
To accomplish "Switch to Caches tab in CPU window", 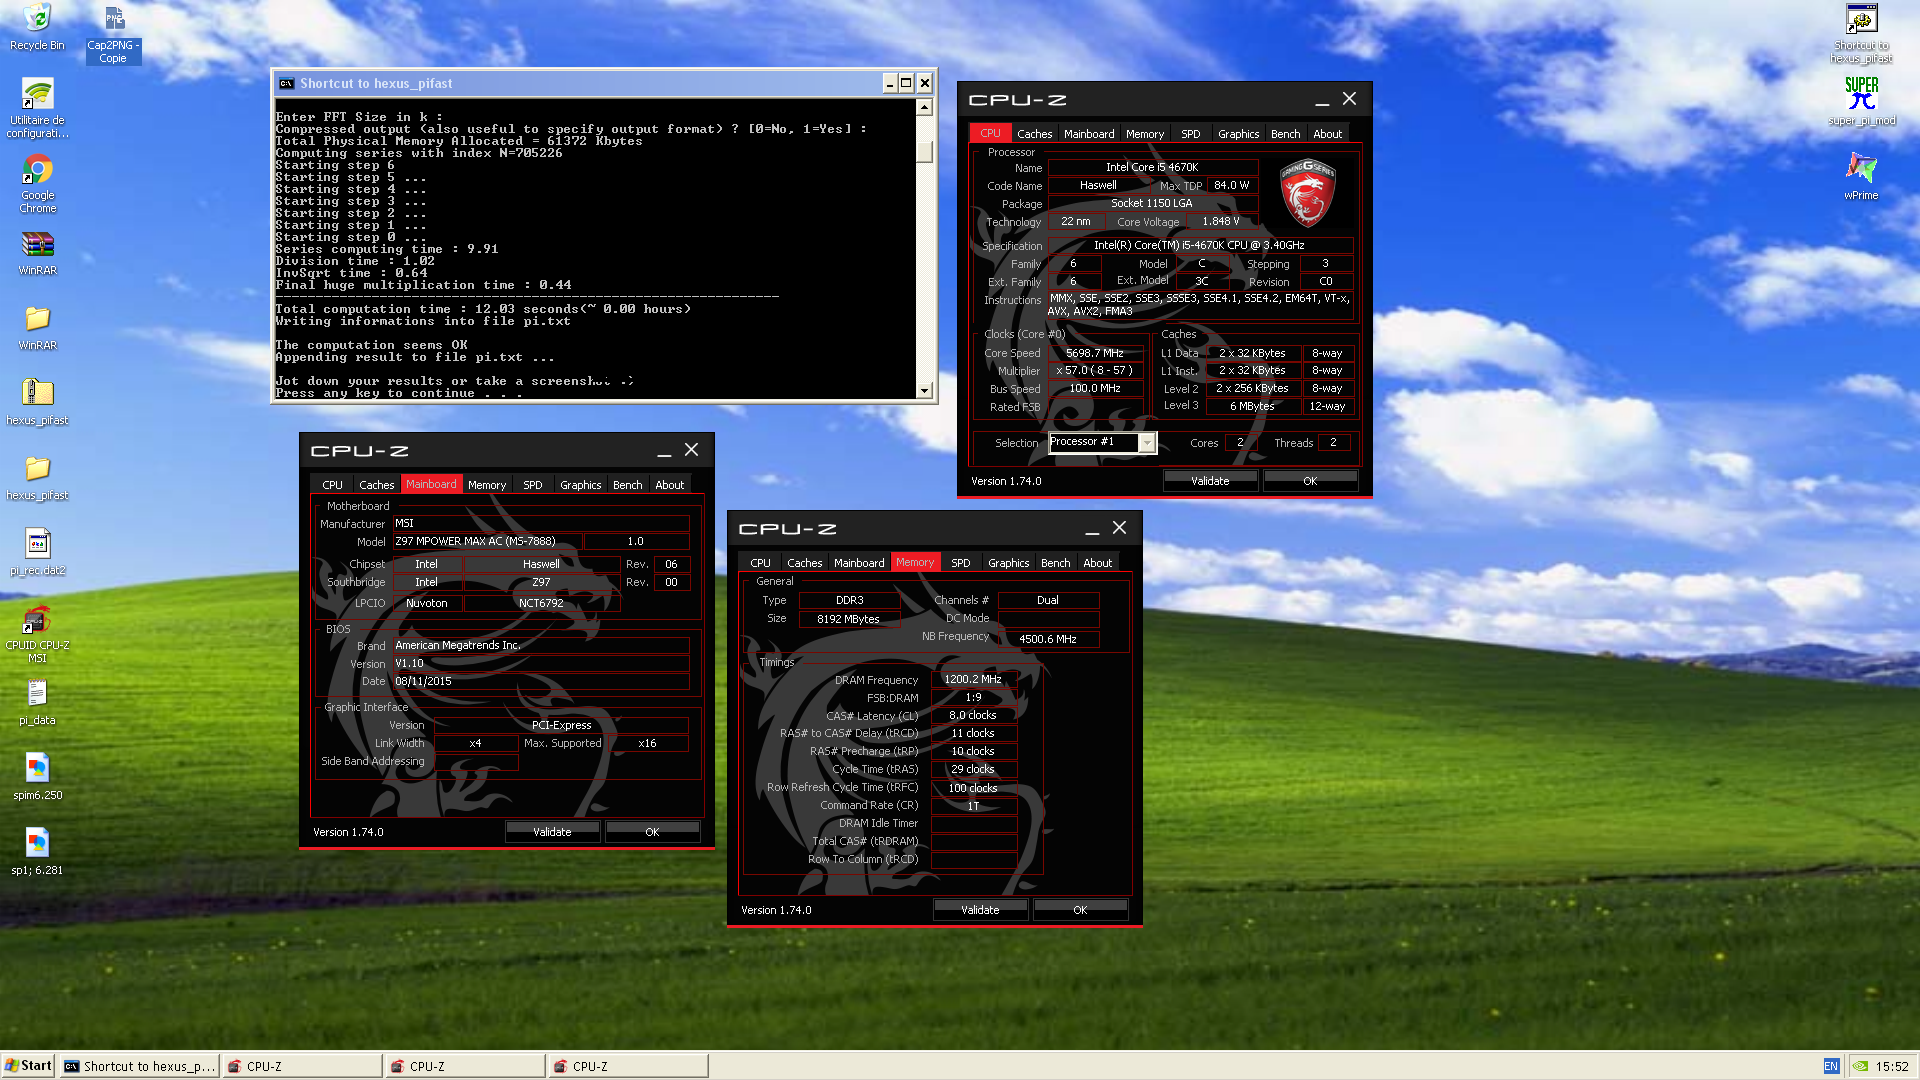I will (x=1034, y=134).
